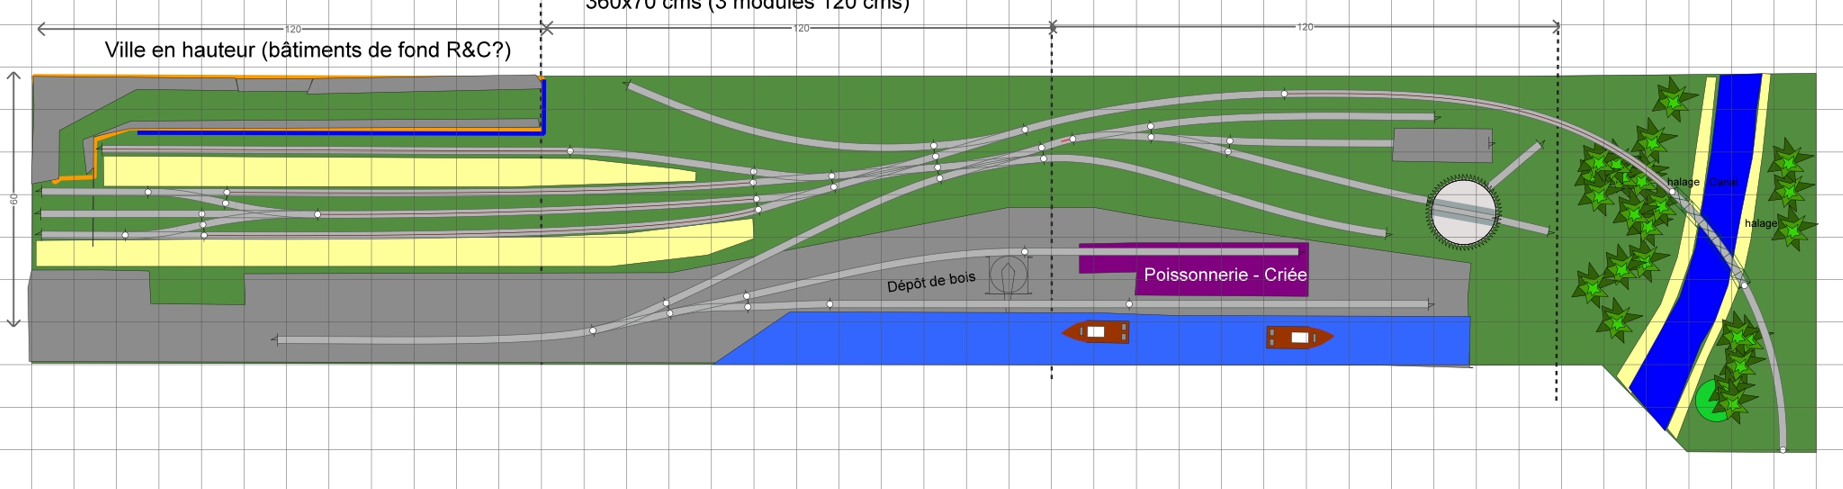Viewport: 1843px width, 489px height.
Task: Select the vertical blue wall segment near the town
Action: [x=543, y=105]
